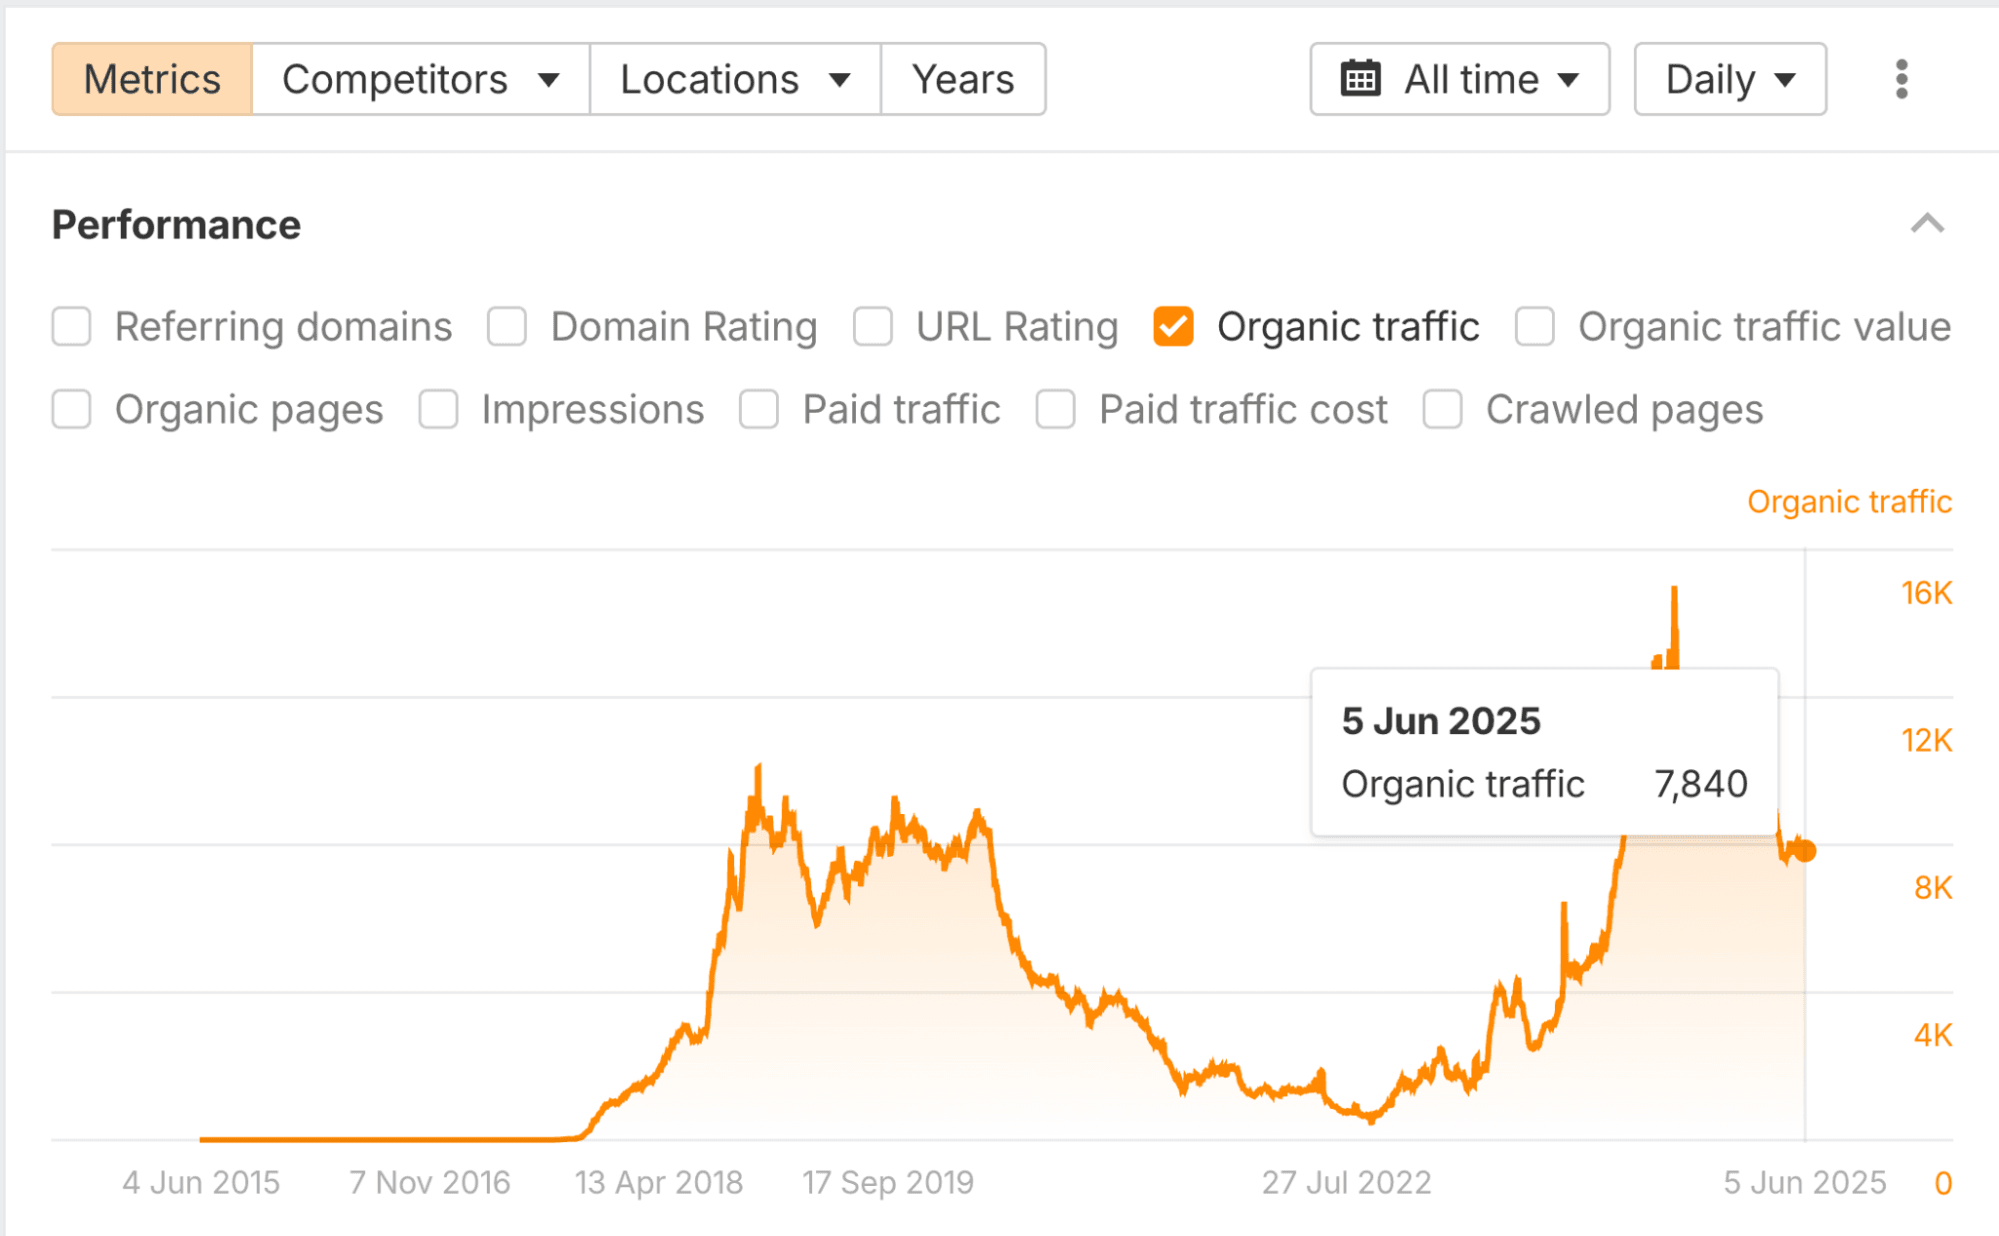Select the Years view
Viewport: 1999px width, 1236px height.
(962, 79)
